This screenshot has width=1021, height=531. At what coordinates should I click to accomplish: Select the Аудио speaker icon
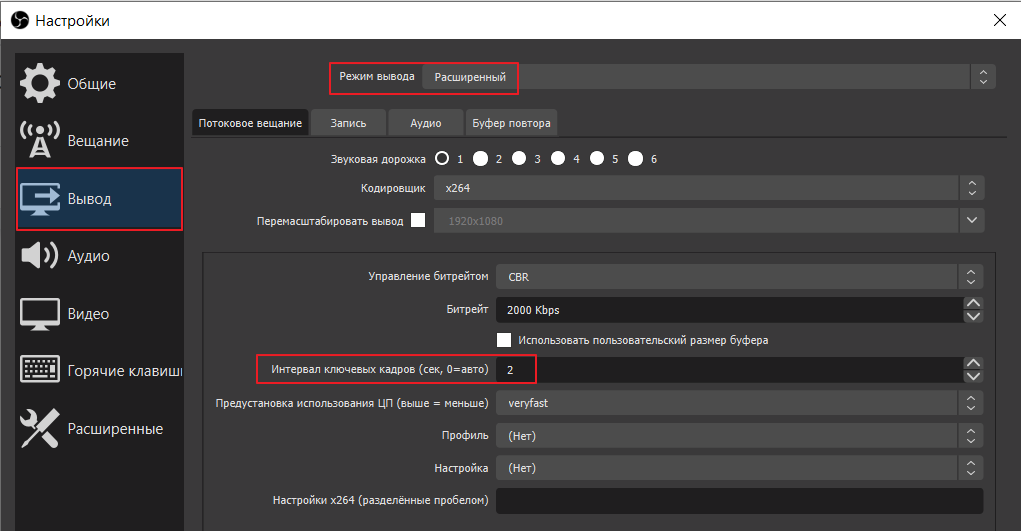tap(40, 256)
